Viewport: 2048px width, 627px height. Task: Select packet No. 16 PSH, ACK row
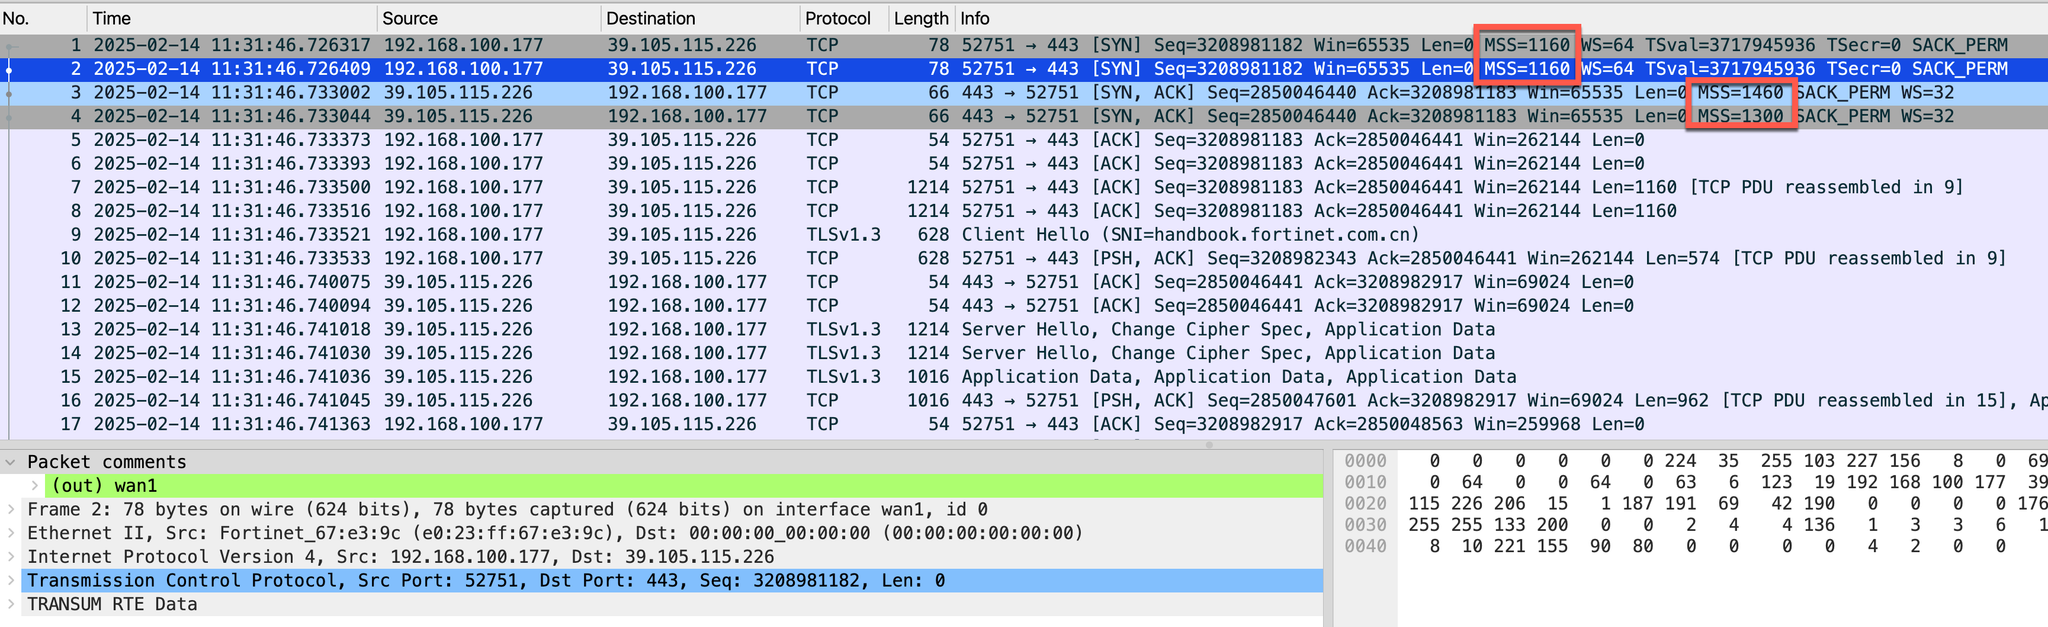(1024, 401)
